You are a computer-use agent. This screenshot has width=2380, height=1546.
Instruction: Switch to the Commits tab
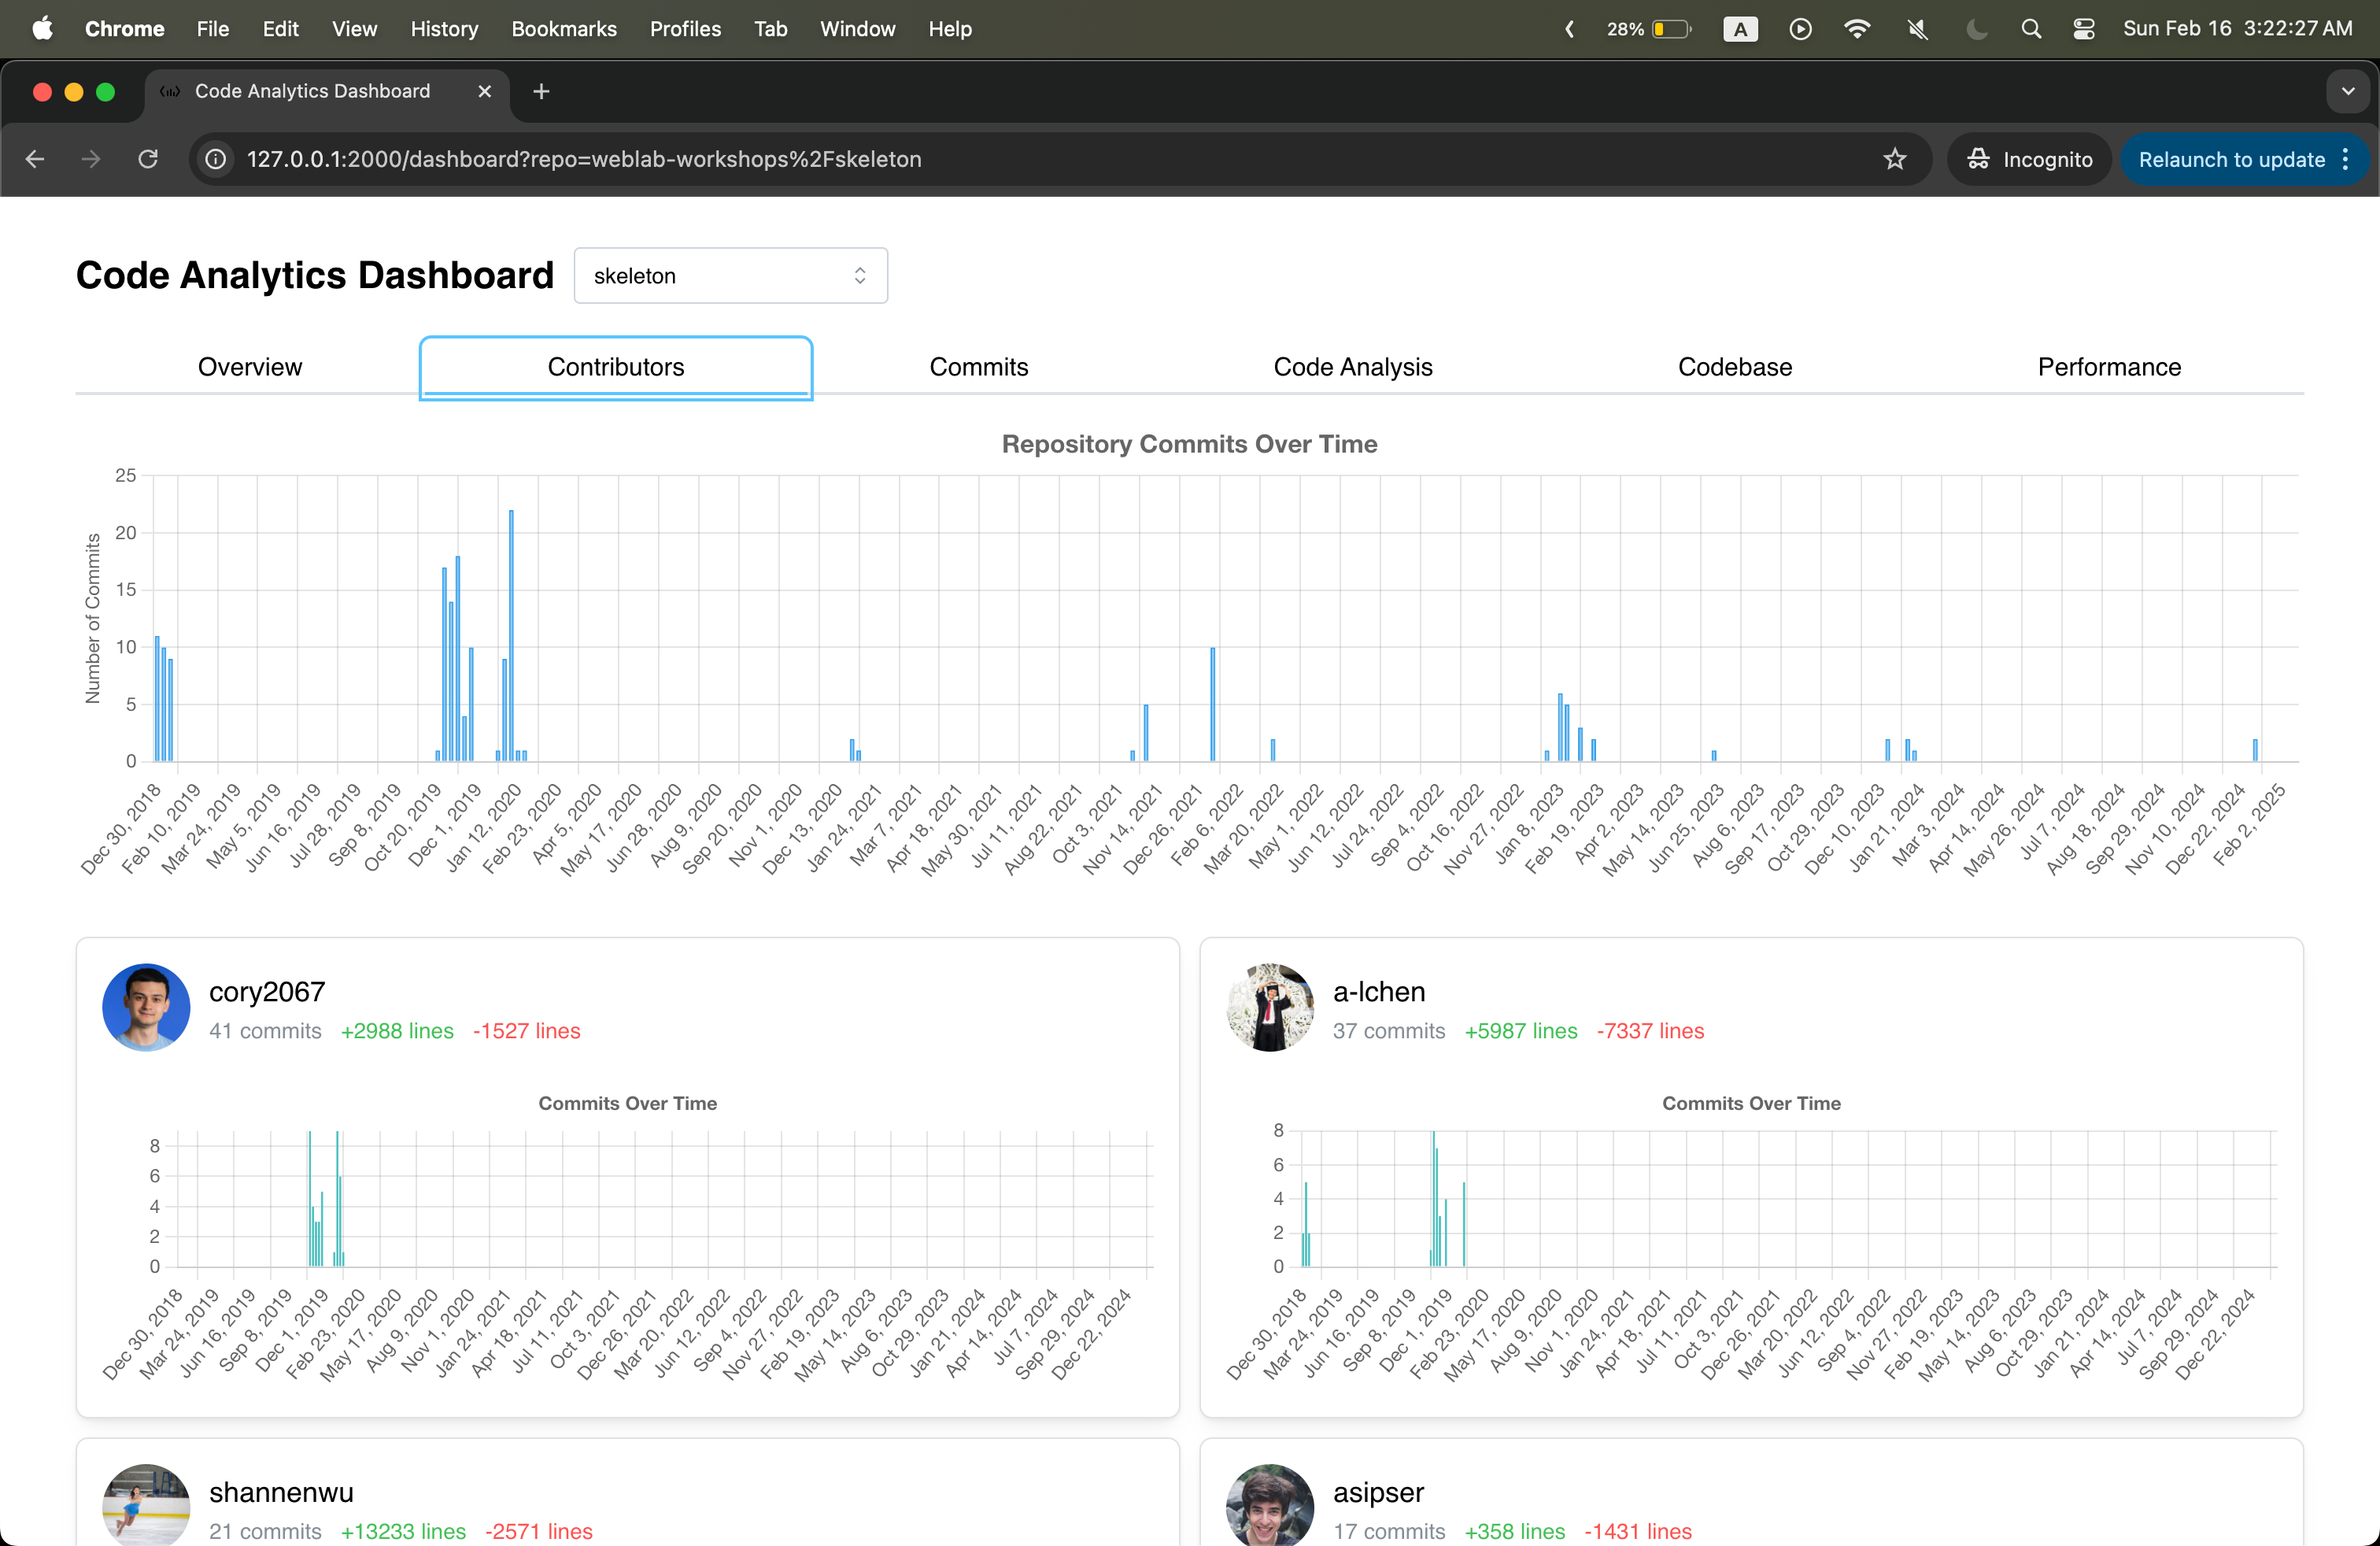click(978, 367)
